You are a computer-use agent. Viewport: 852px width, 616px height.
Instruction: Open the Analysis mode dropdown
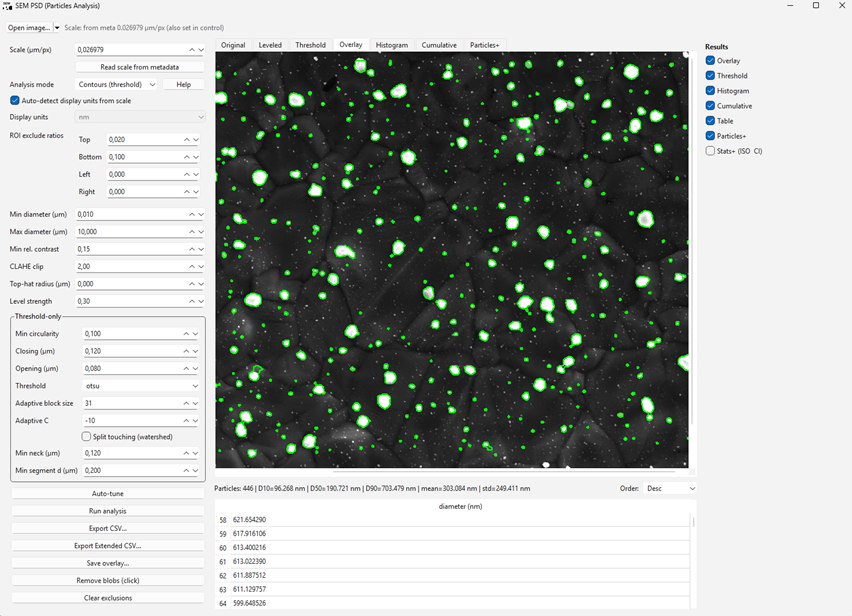(116, 85)
